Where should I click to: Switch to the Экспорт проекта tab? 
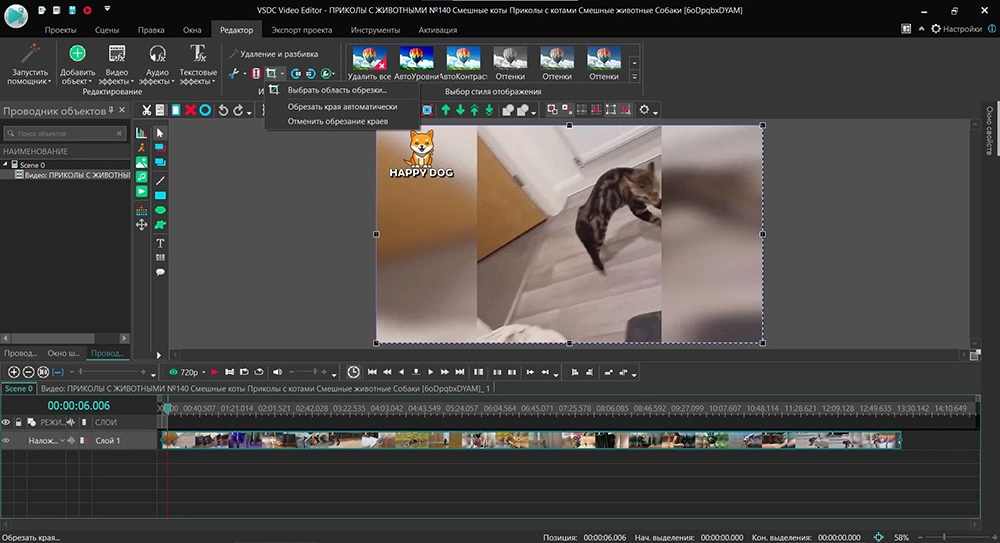(303, 31)
